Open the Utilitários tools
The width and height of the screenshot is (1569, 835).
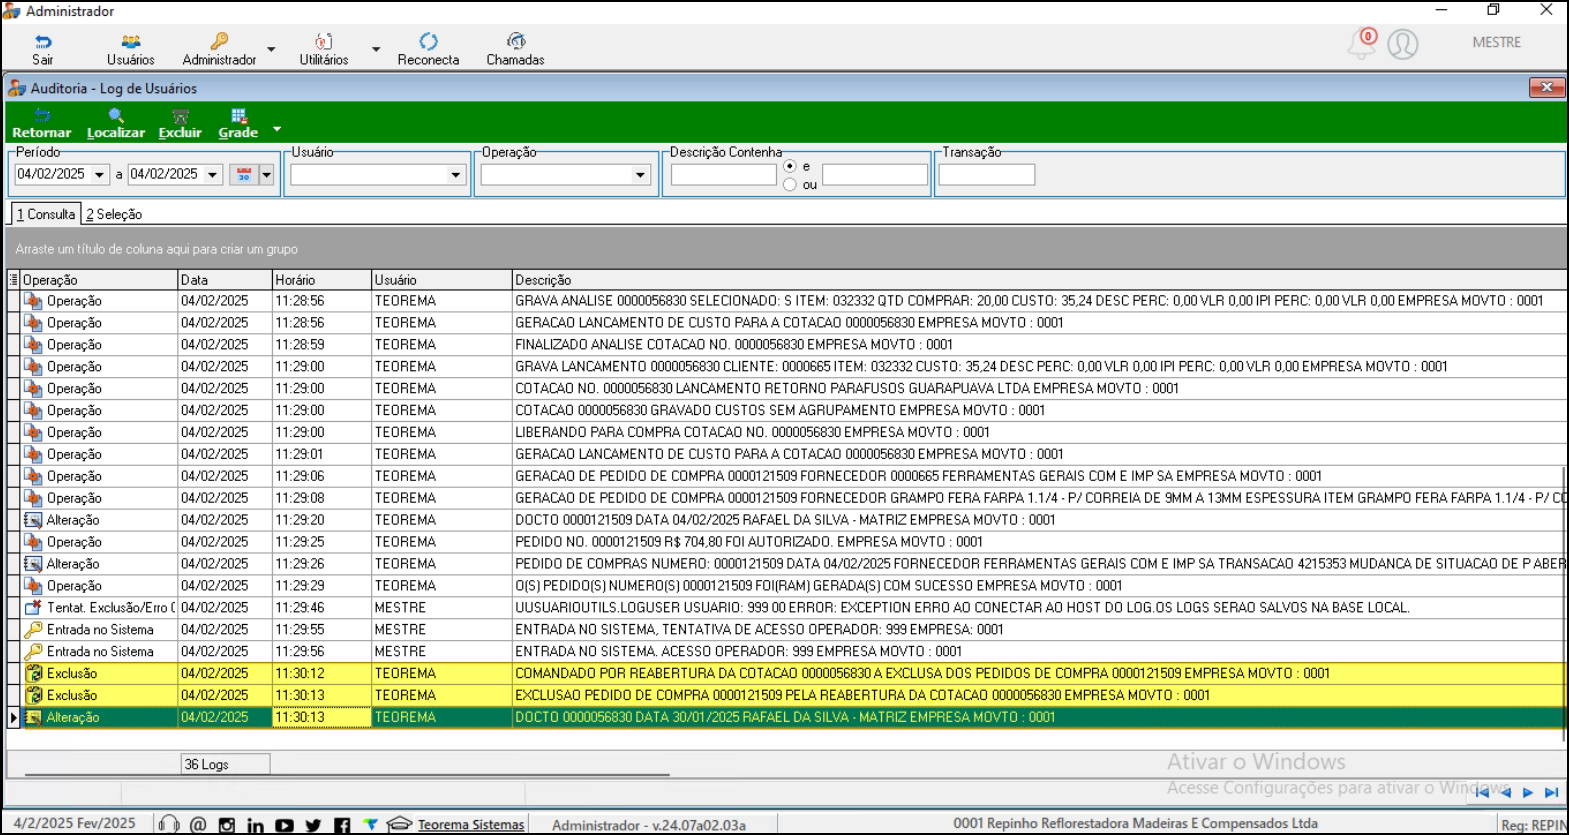click(x=324, y=49)
